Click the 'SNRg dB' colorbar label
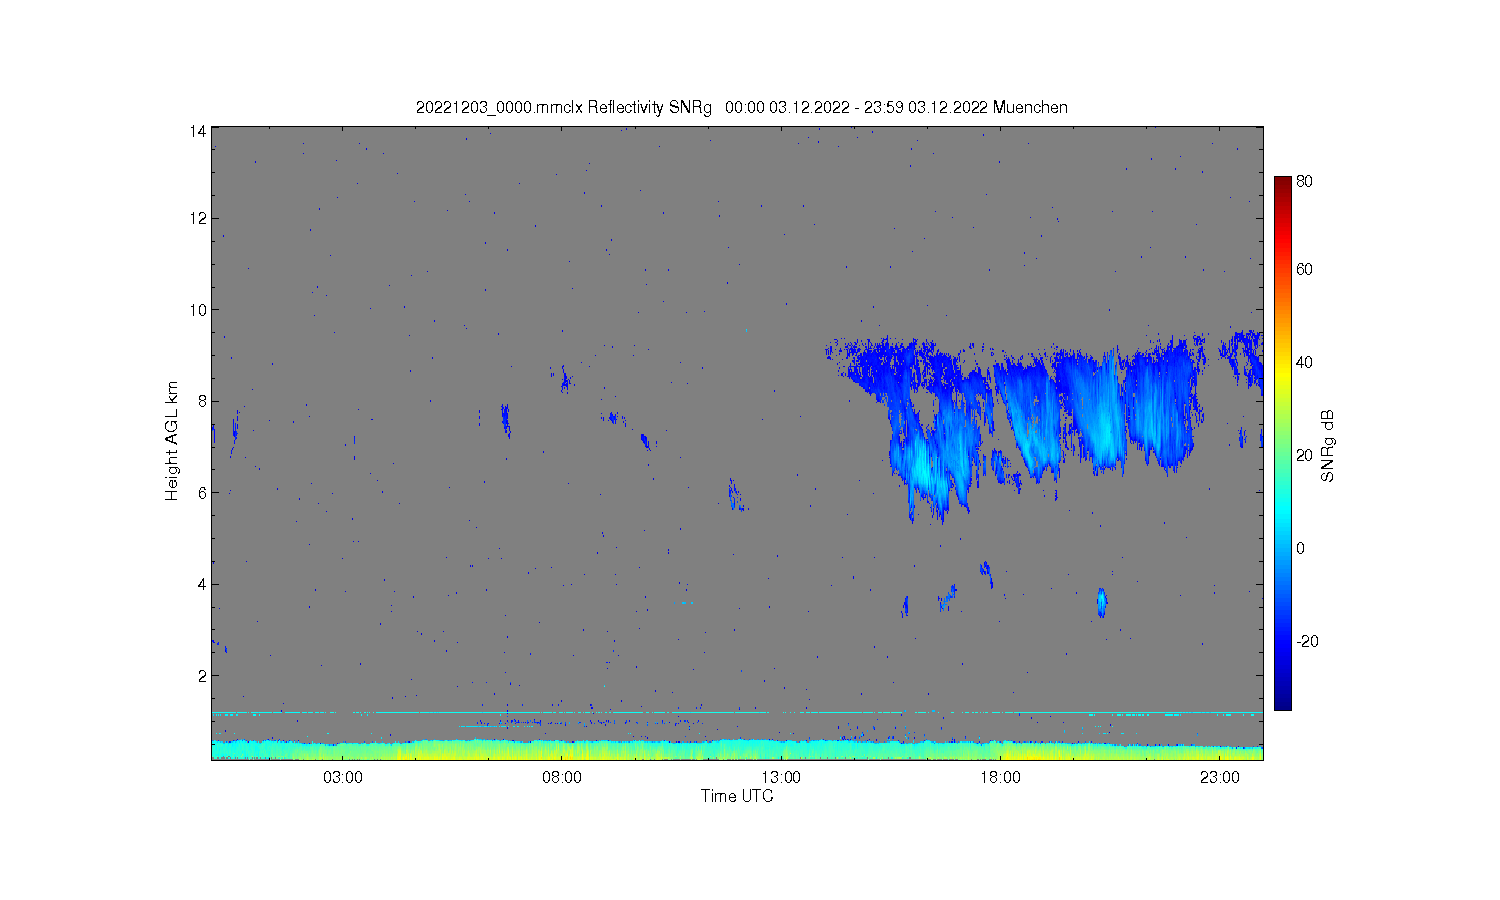1500x900 pixels. click(x=1328, y=446)
